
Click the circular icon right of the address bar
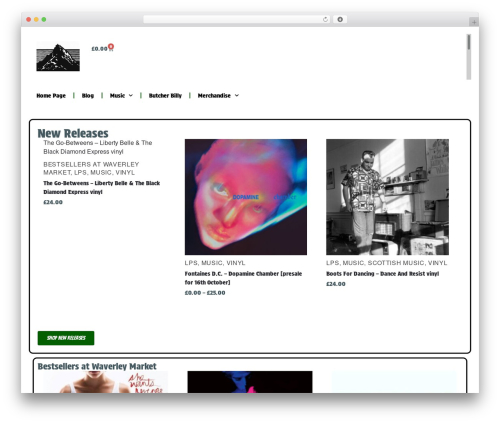click(x=340, y=20)
